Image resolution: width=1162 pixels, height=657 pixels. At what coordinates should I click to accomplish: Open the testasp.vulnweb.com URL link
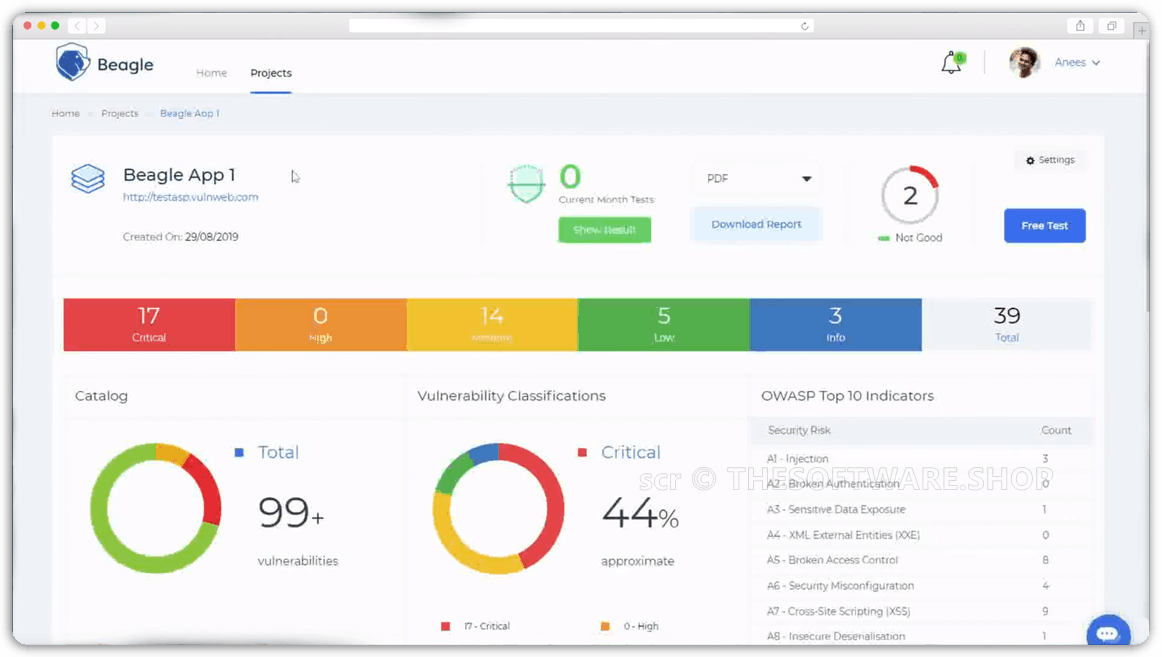[x=190, y=197]
